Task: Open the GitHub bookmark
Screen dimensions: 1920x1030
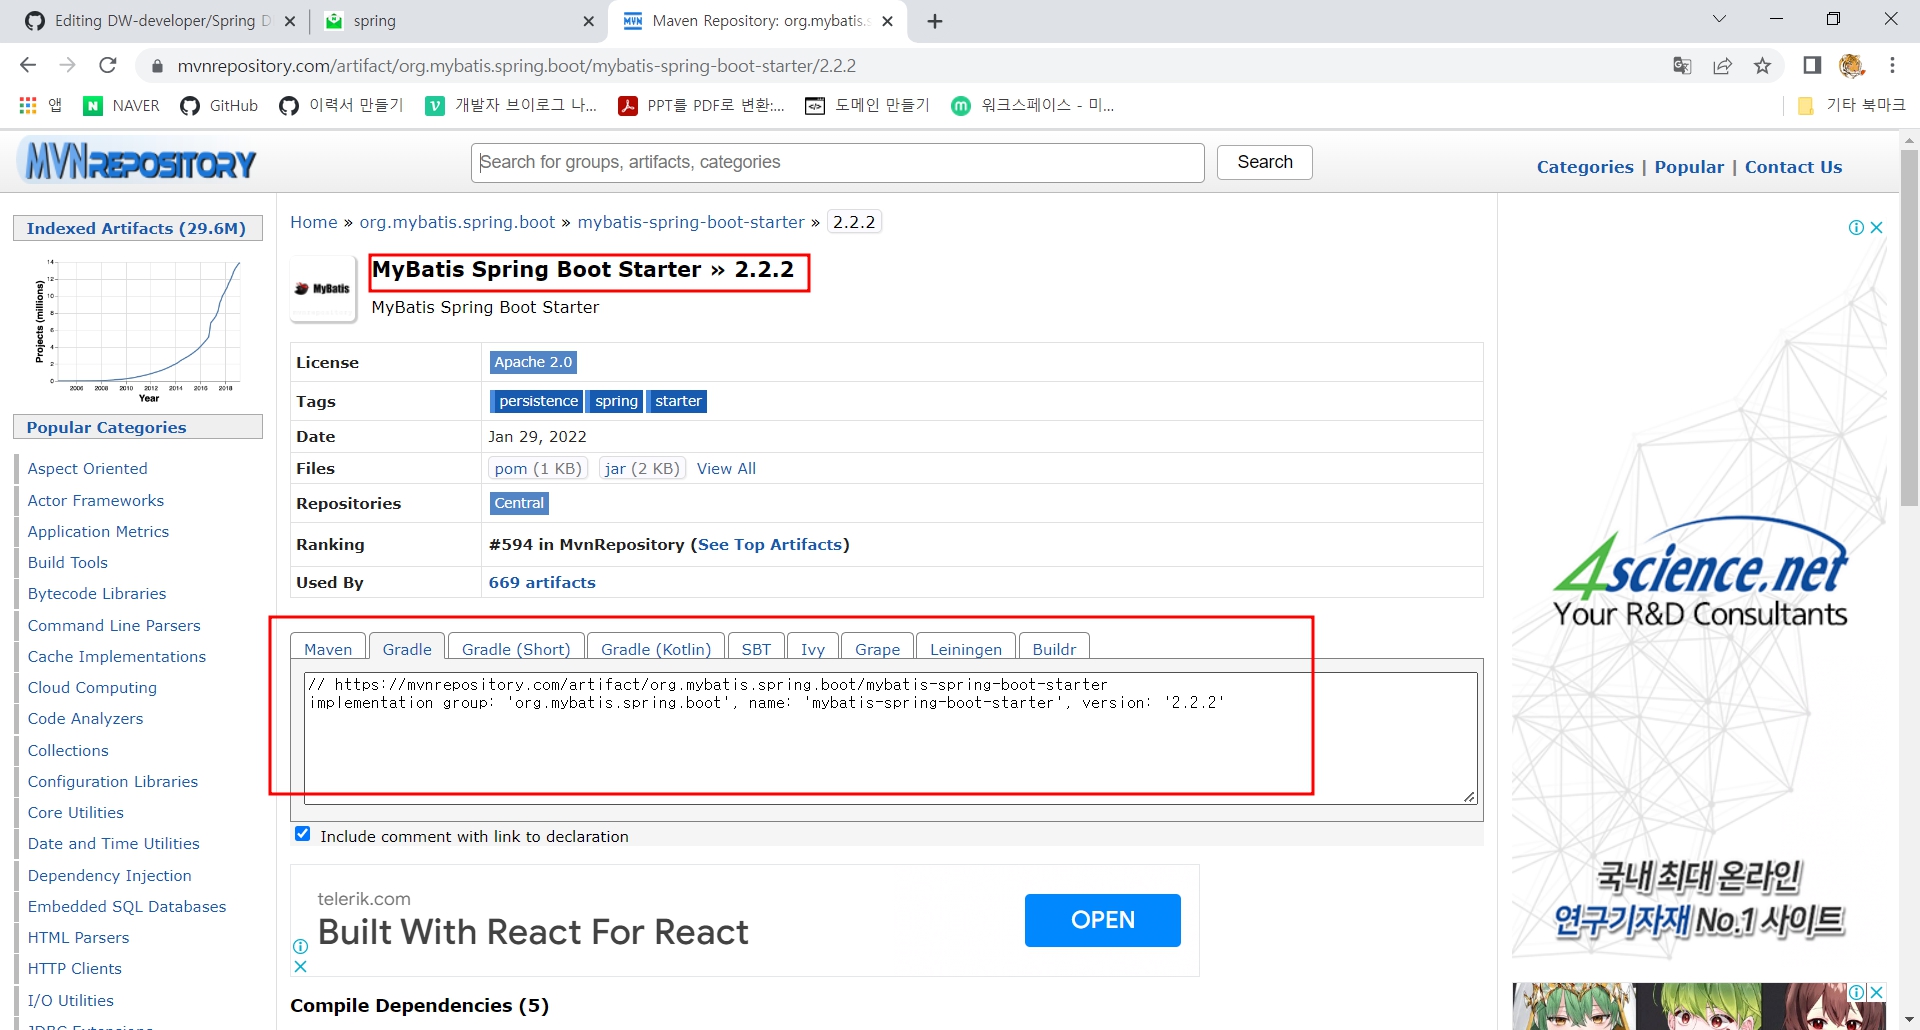Action: coord(219,105)
